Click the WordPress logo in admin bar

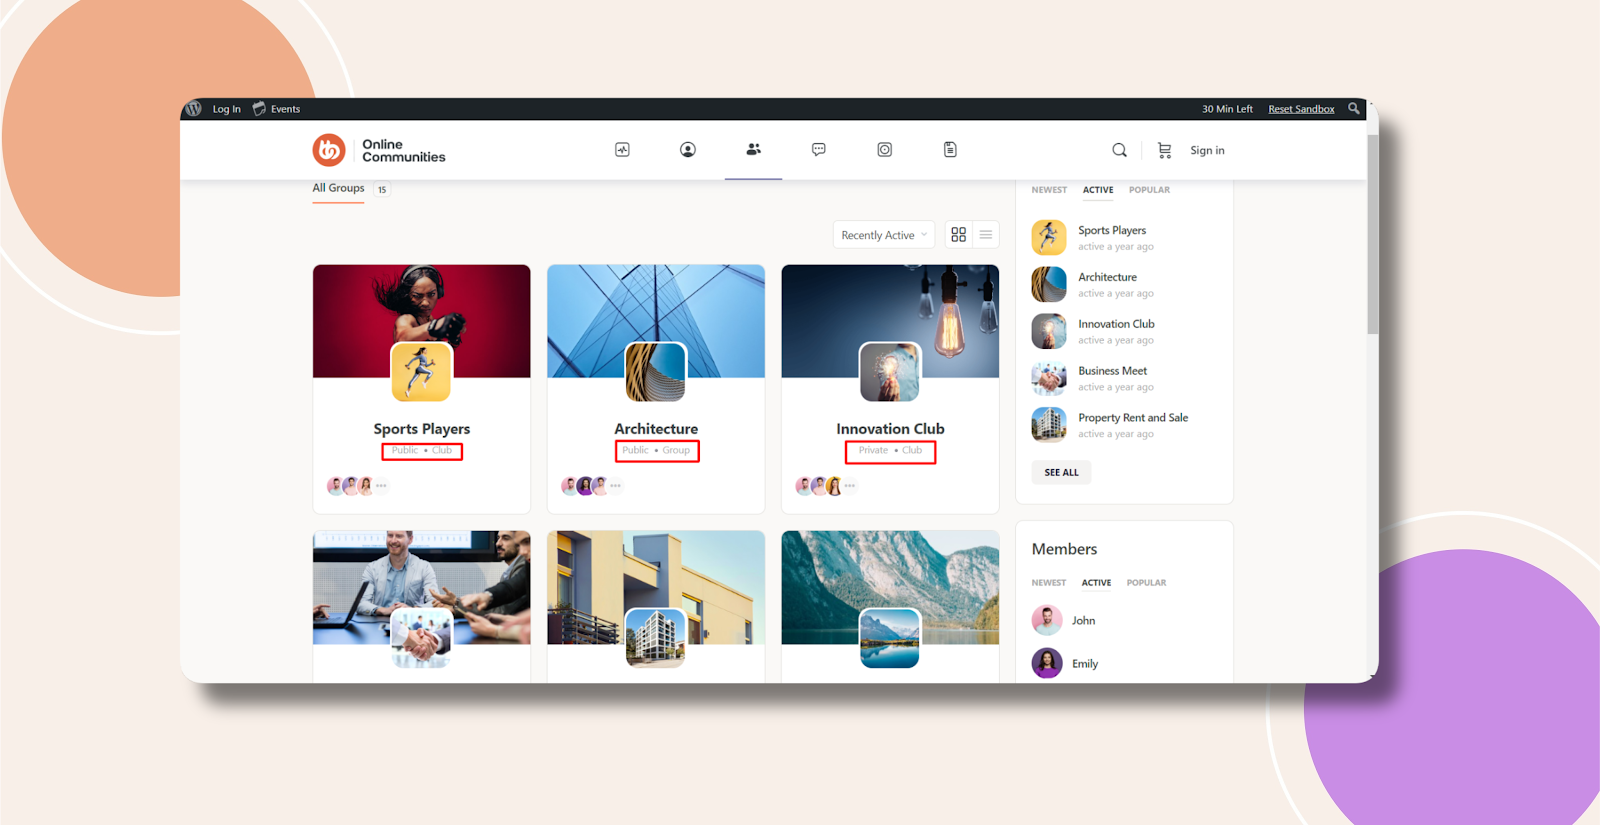[194, 109]
